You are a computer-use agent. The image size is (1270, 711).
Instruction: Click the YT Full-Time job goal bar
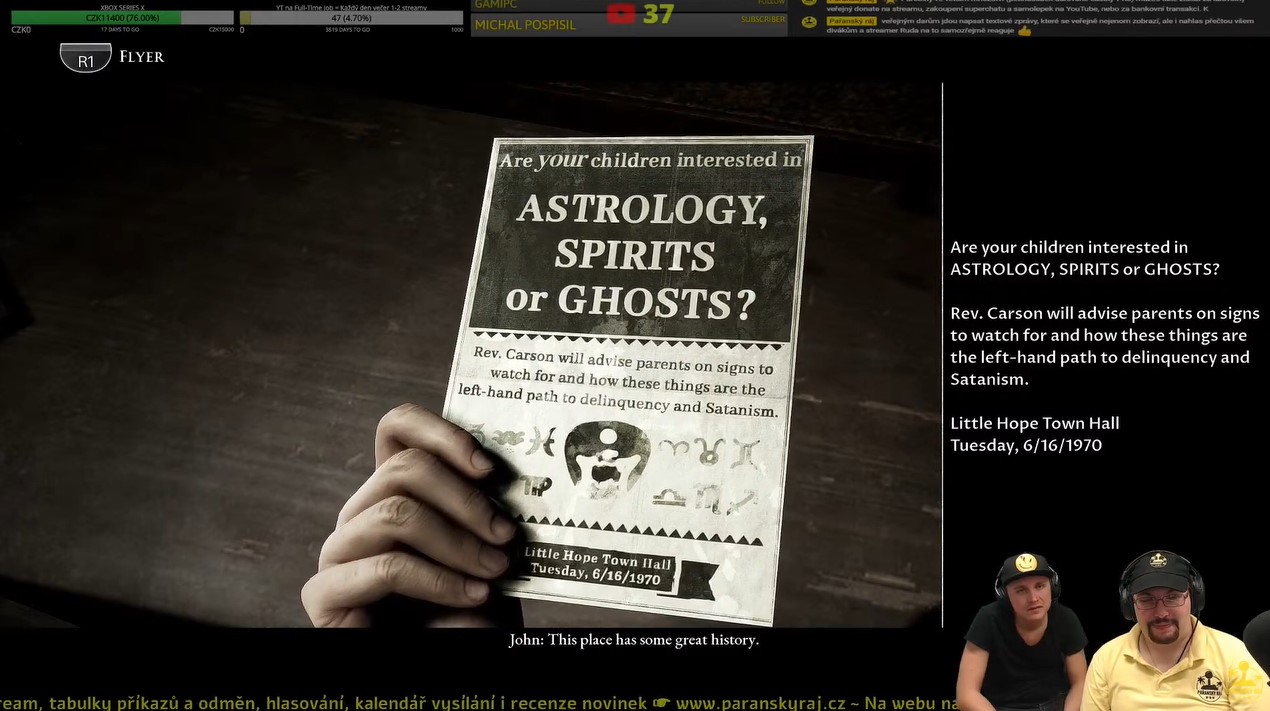(351, 18)
